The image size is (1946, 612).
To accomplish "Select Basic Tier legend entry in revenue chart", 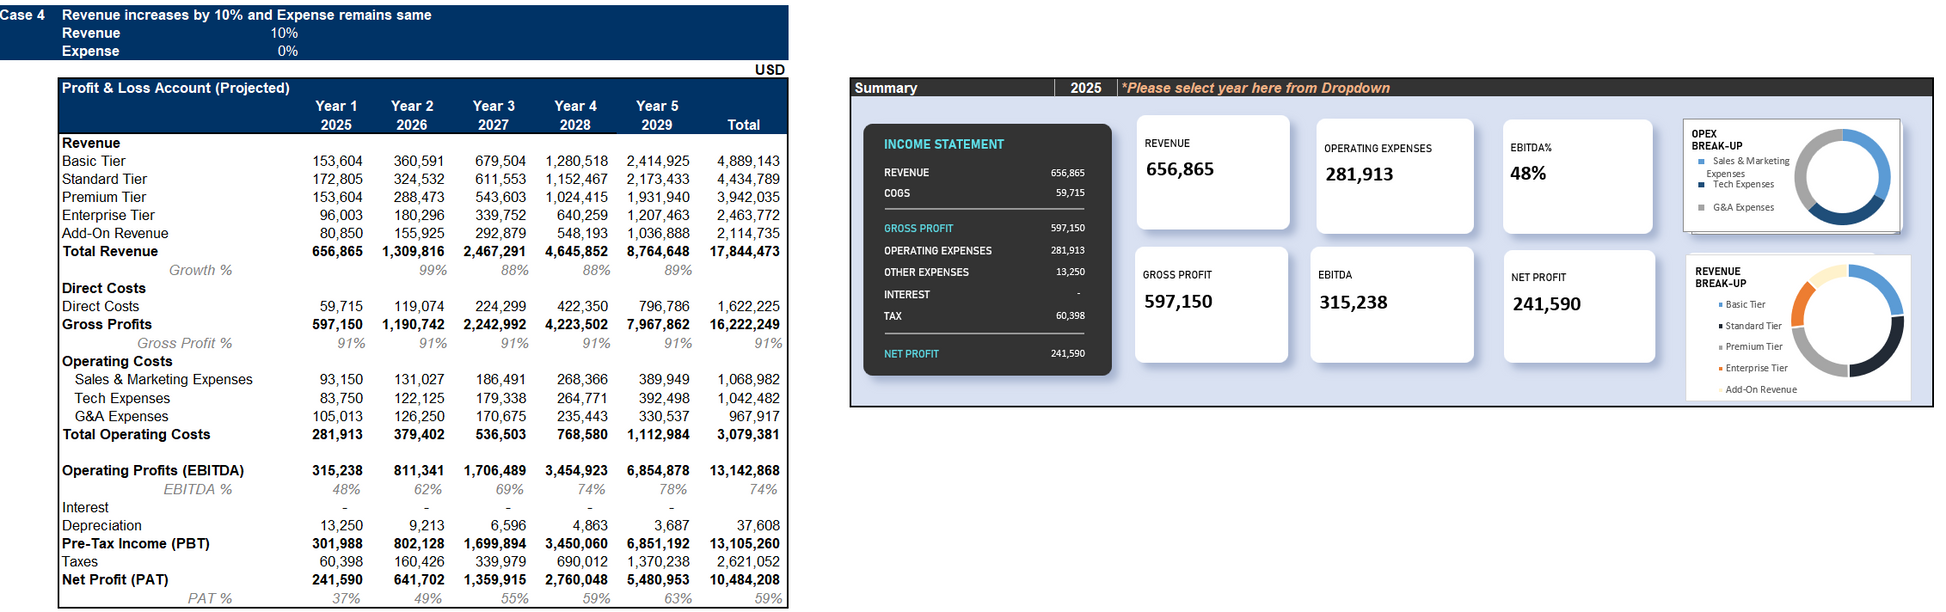I will (x=1744, y=305).
